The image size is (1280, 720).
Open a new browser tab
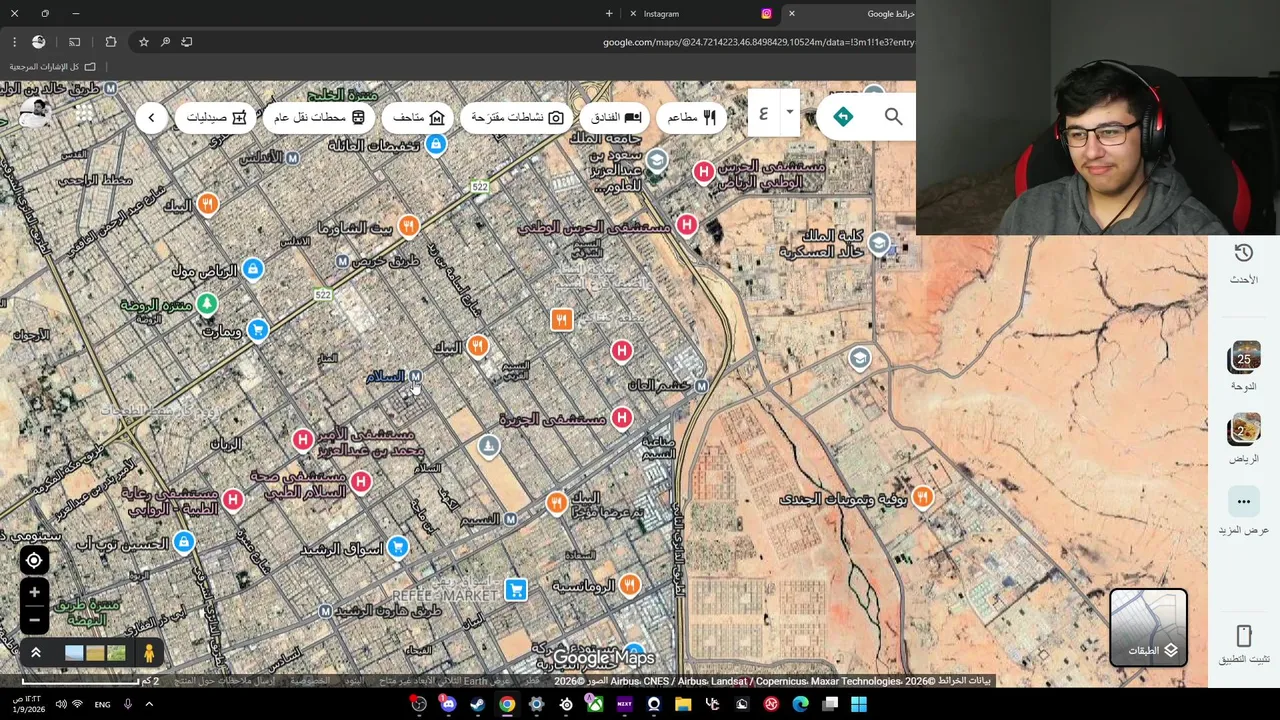(609, 14)
